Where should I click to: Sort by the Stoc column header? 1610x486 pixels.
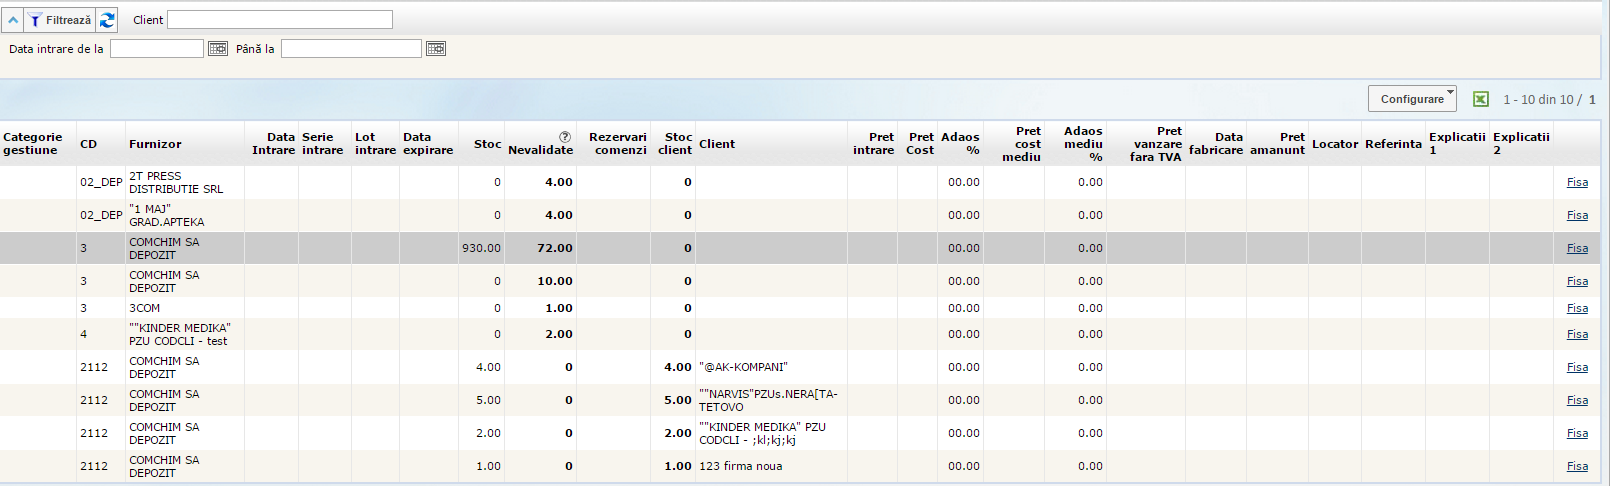point(487,144)
